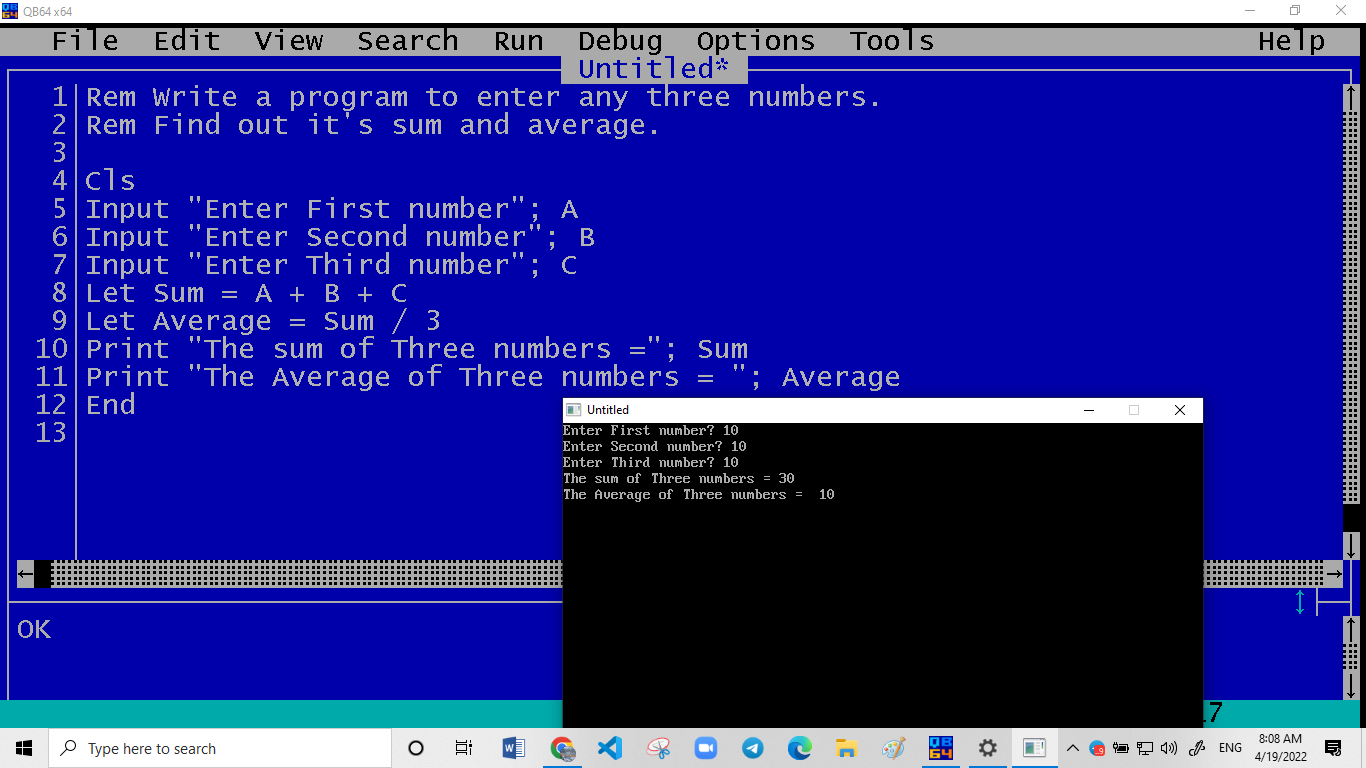Click the End statement on line 12
Image resolution: width=1366 pixels, height=768 pixels.
click(110, 405)
